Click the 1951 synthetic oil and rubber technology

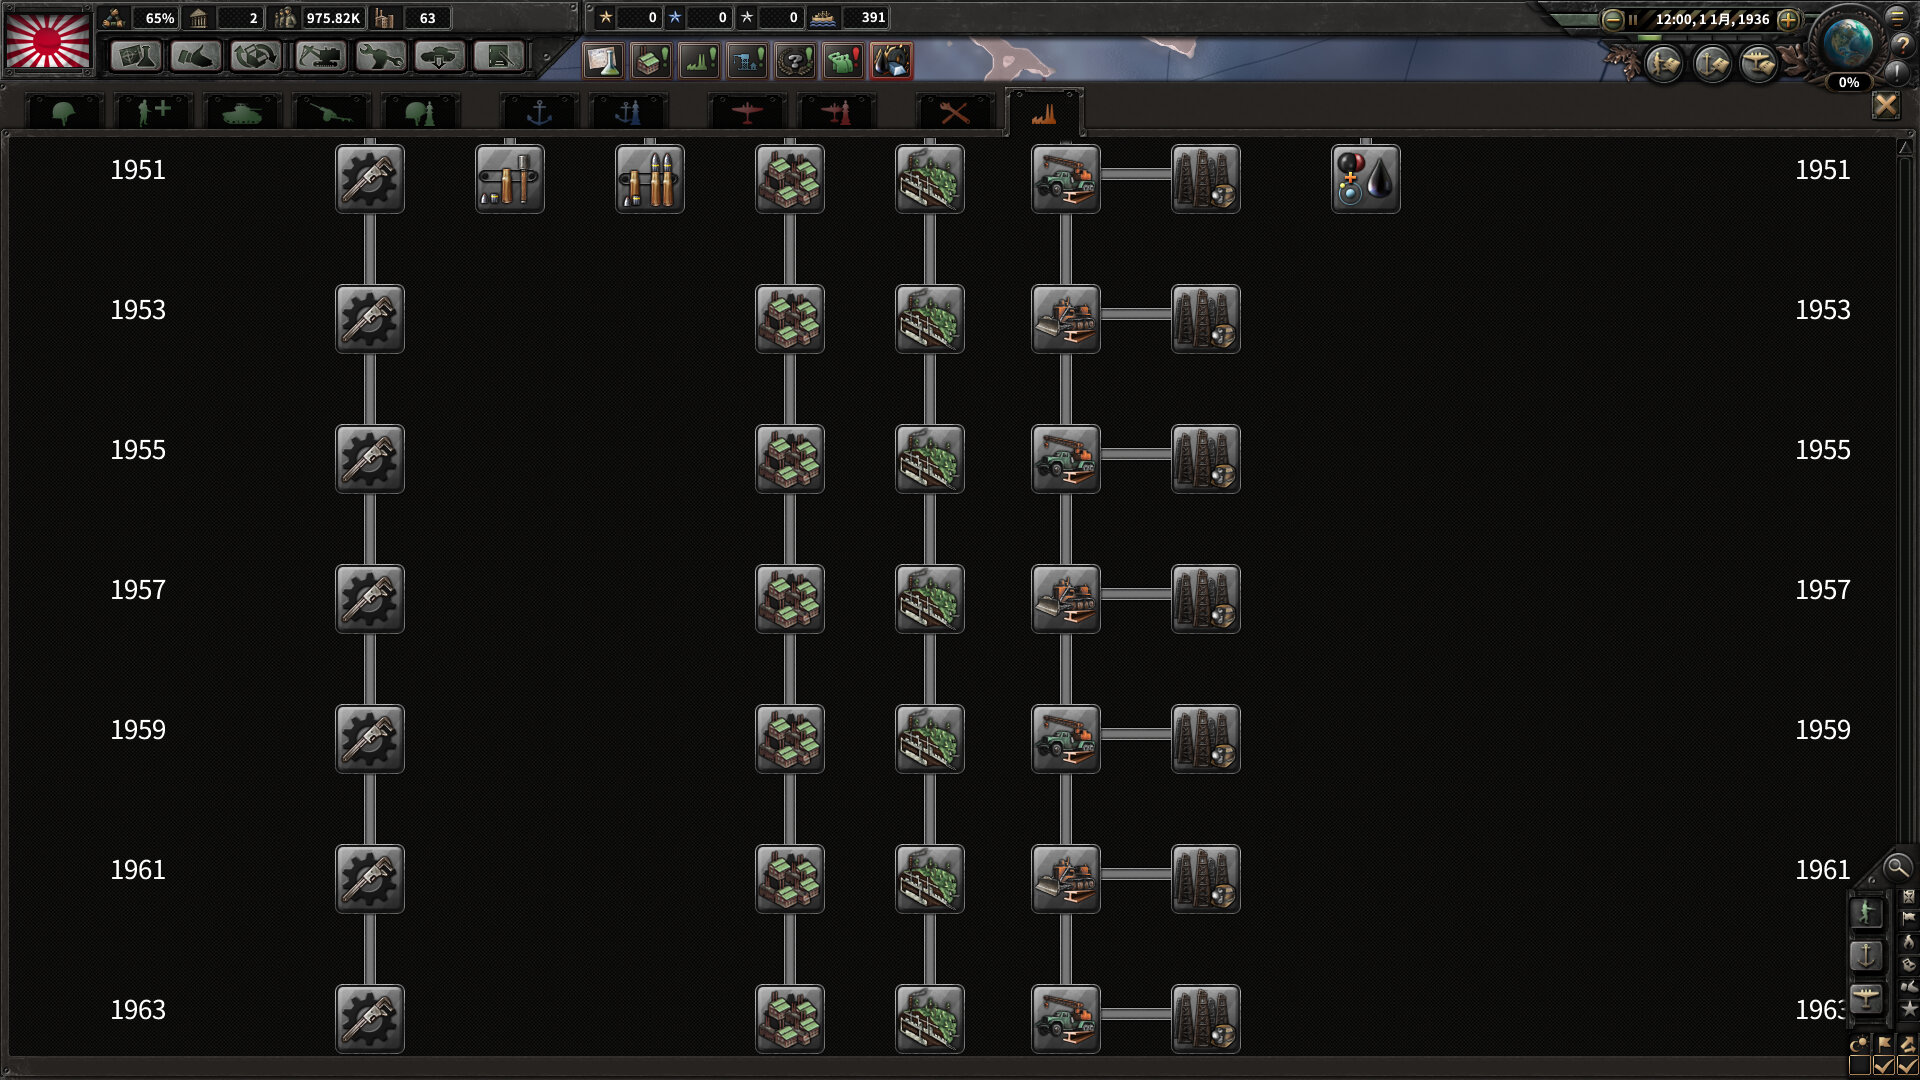1365,179
